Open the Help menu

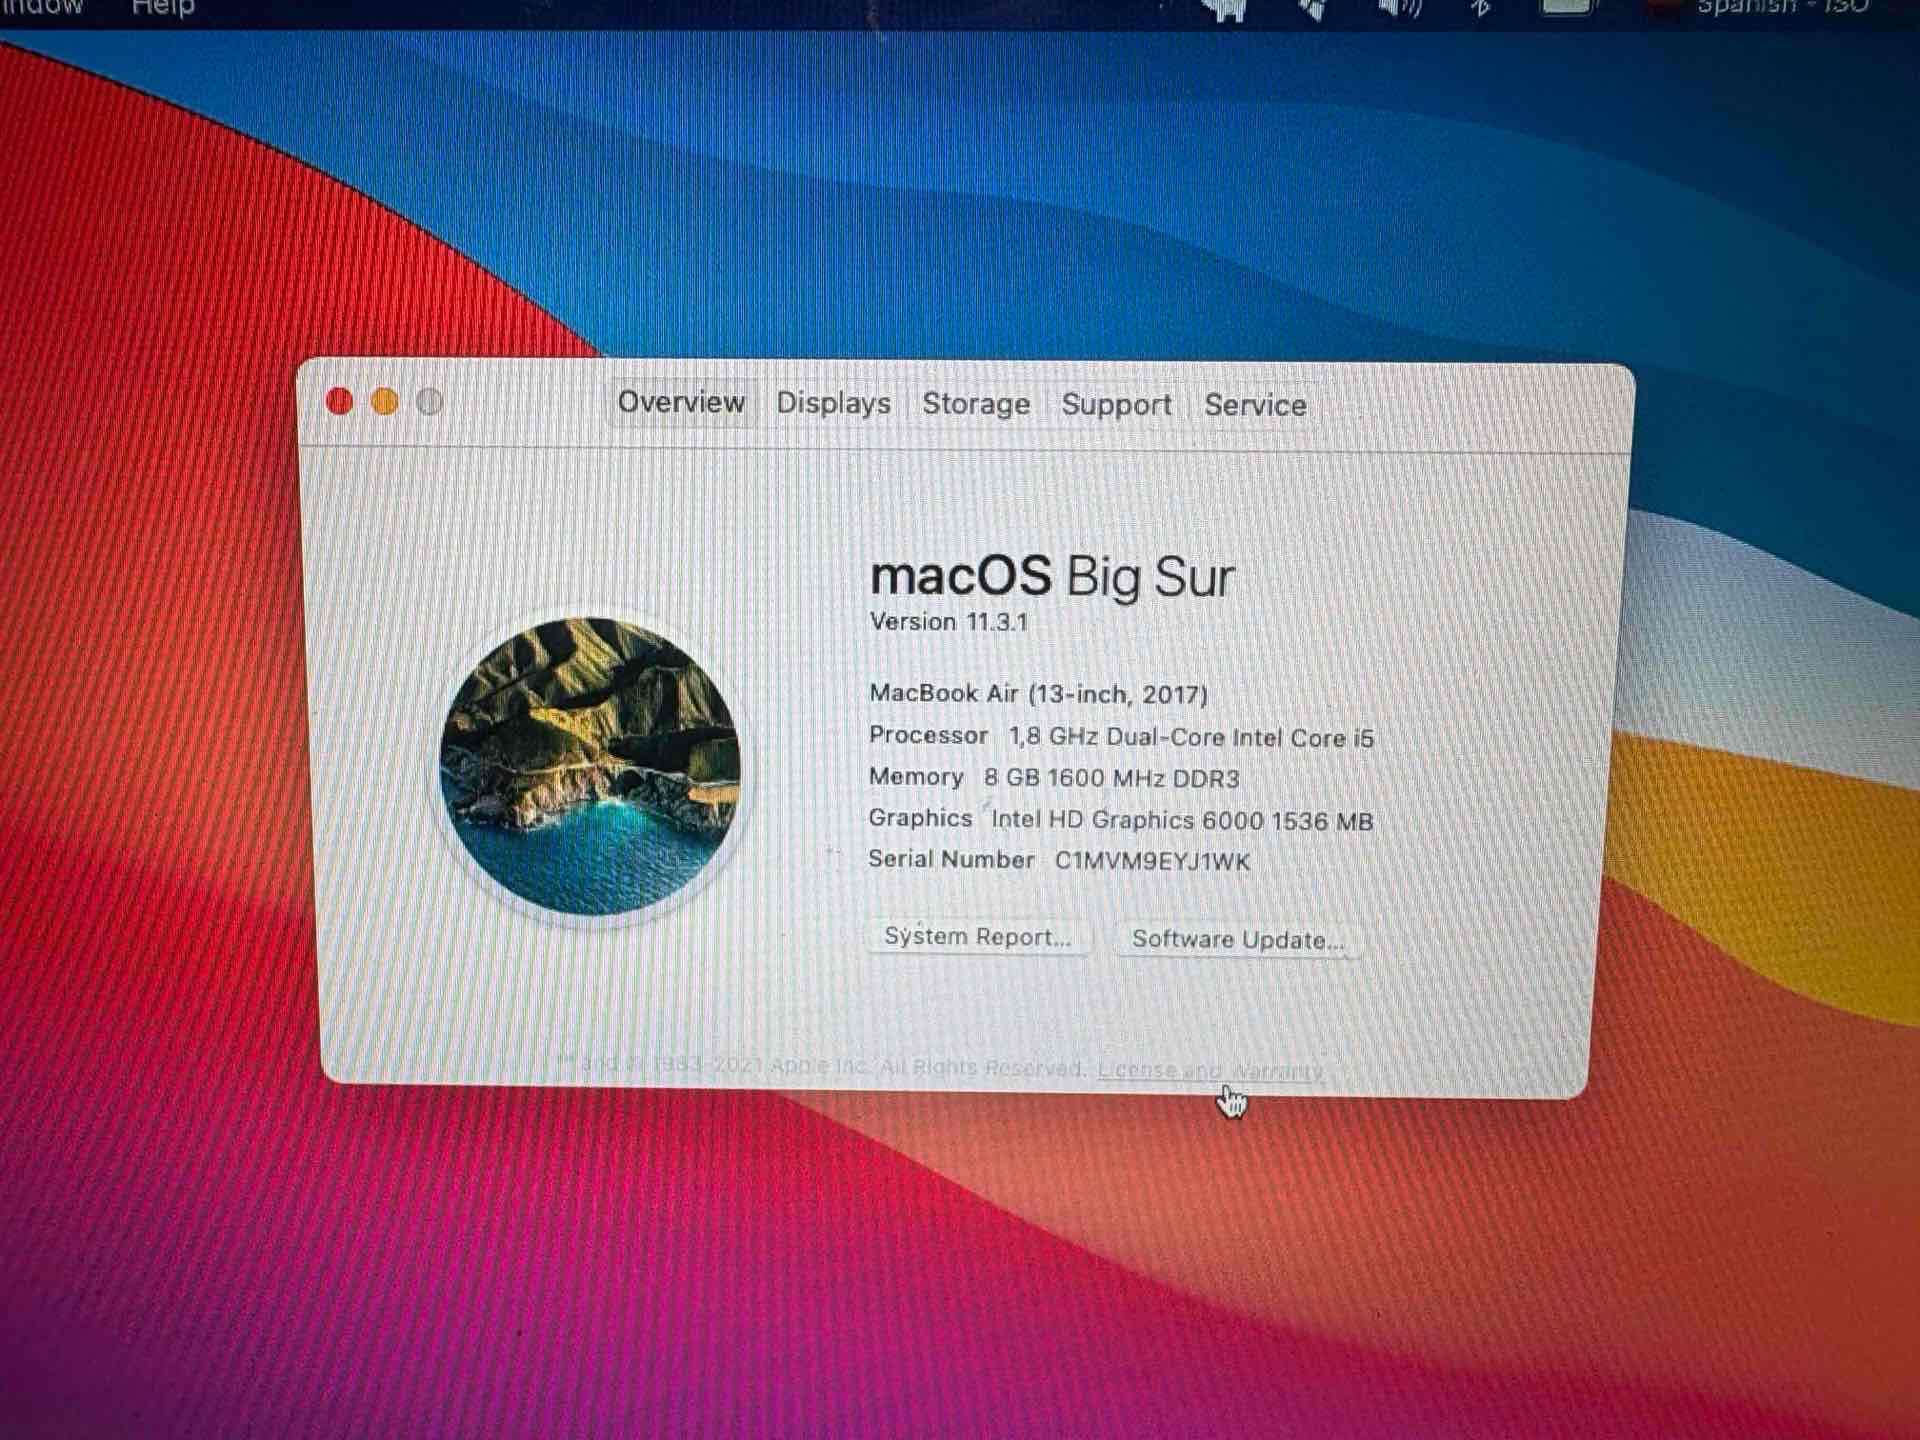point(160,8)
